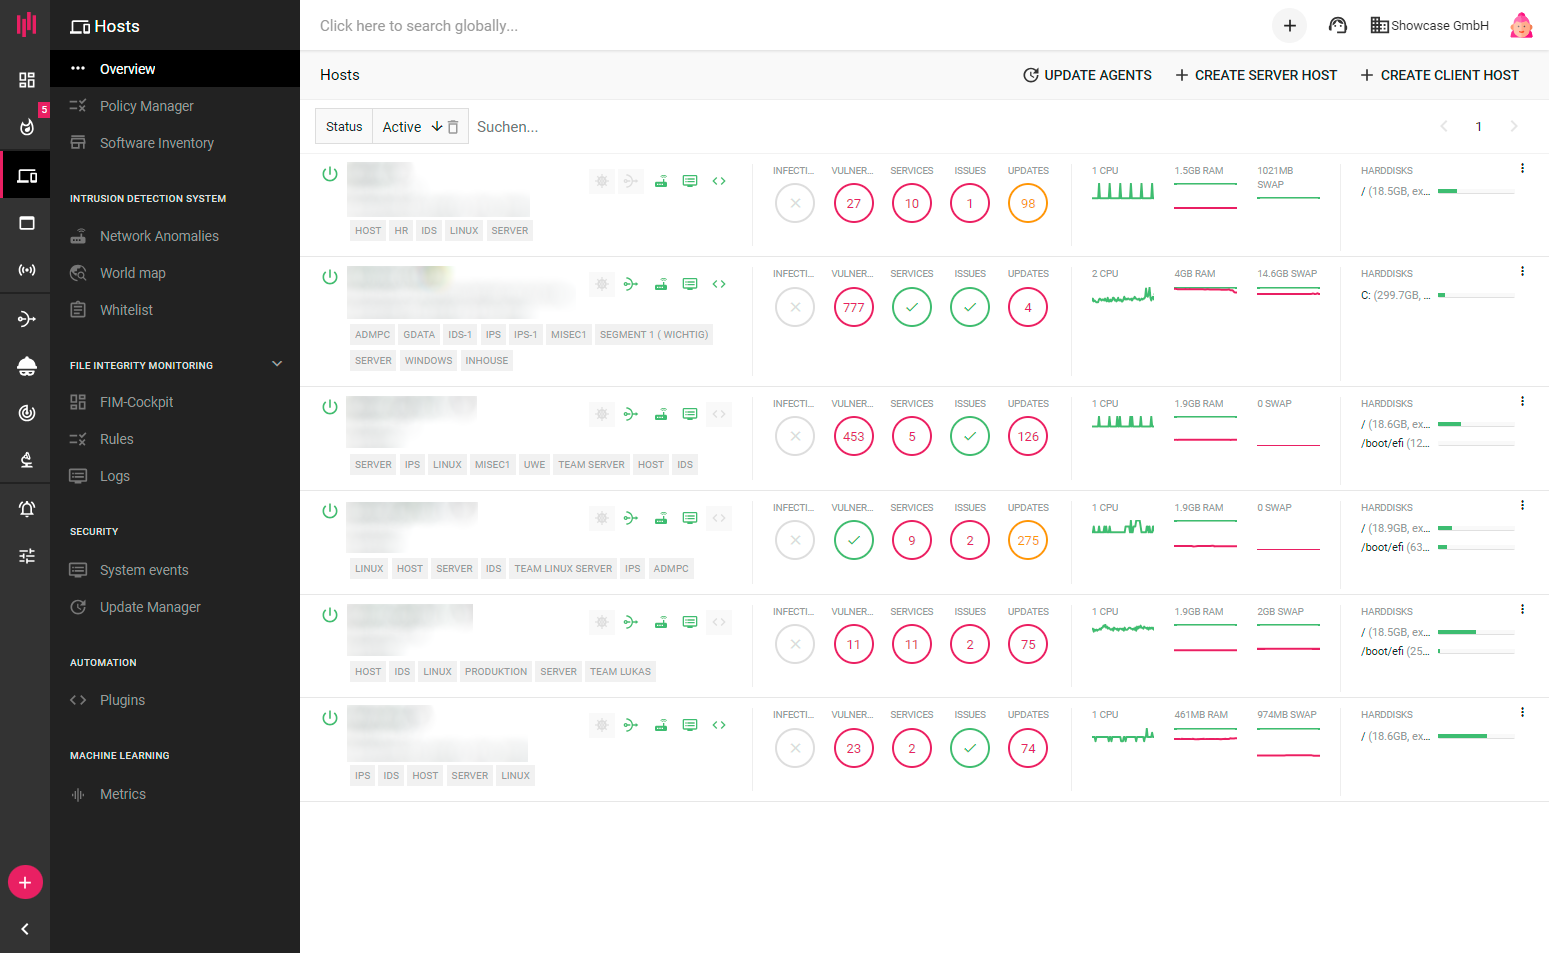Click the flame icon with badge 5
Viewport: 1549px width, 953px height.
(x=27, y=127)
